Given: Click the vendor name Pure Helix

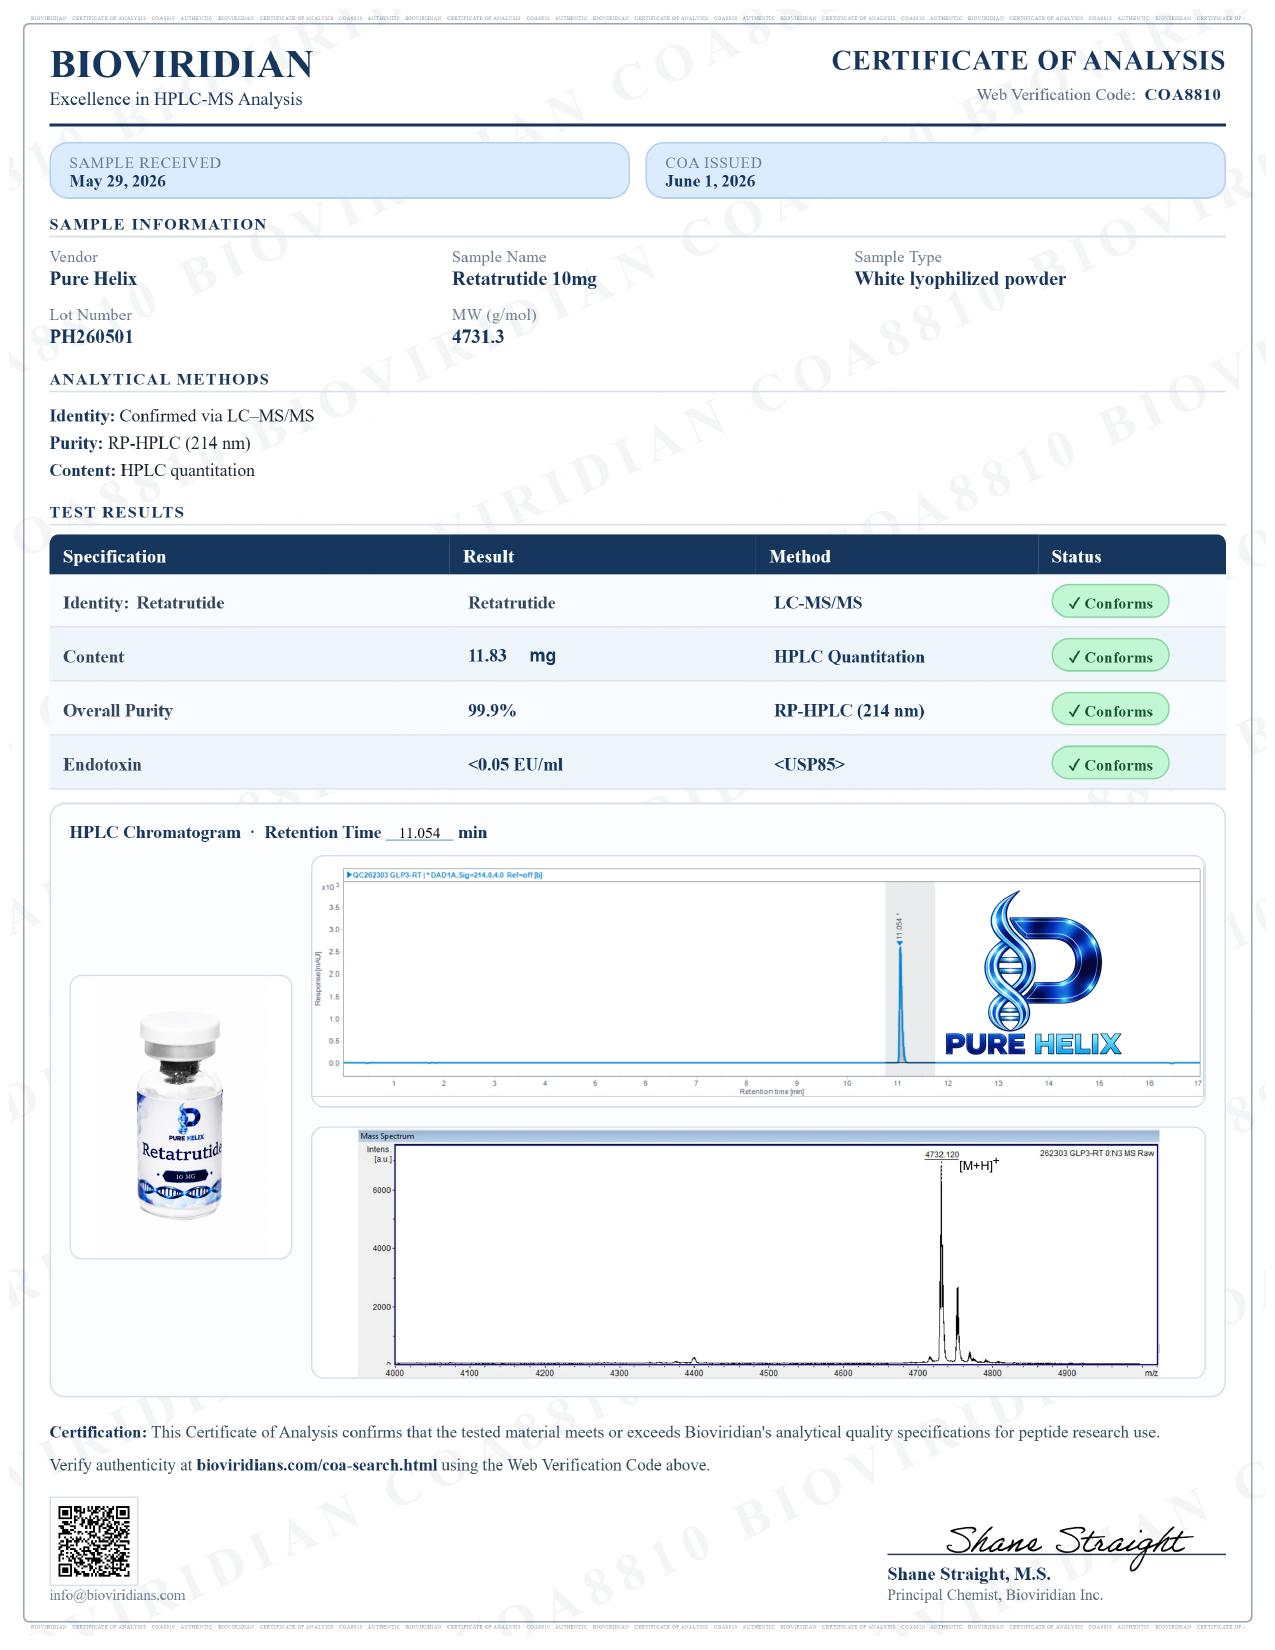Looking at the screenshot, I should coord(93,279).
